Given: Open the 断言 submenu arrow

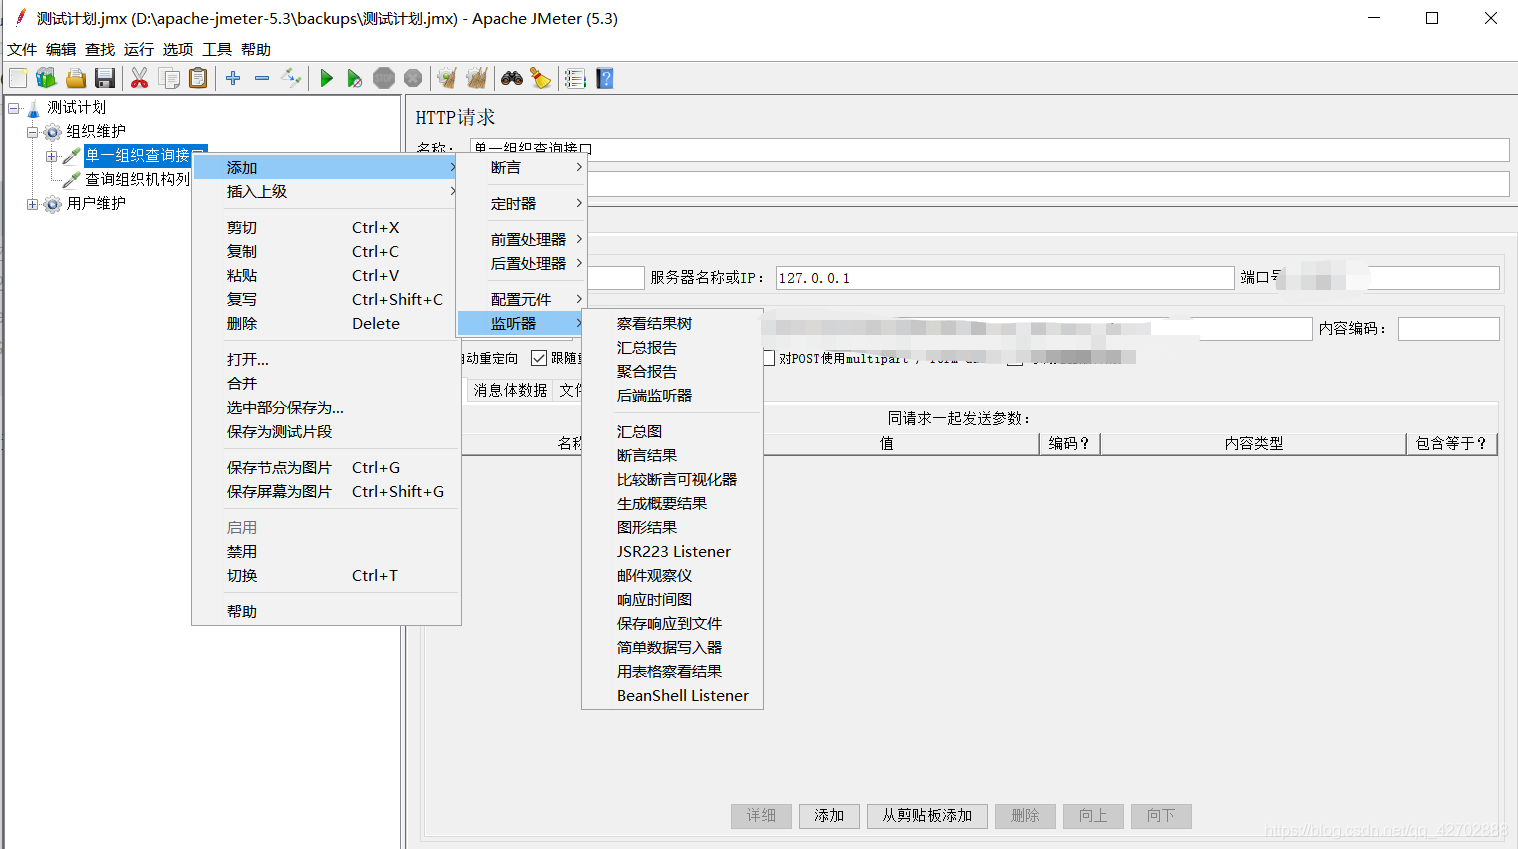Looking at the screenshot, I should [x=576, y=169].
